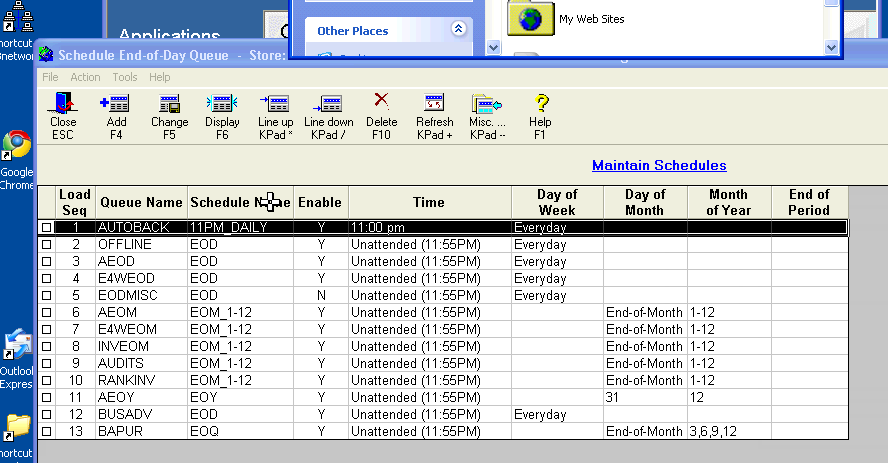Select the BUSADV queue name cell
Image resolution: width=888 pixels, height=463 pixels.
[x=141, y=414]
